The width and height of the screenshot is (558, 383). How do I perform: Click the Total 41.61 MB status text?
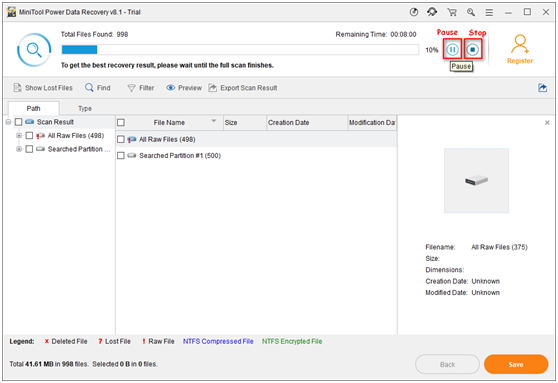point(84,364)
